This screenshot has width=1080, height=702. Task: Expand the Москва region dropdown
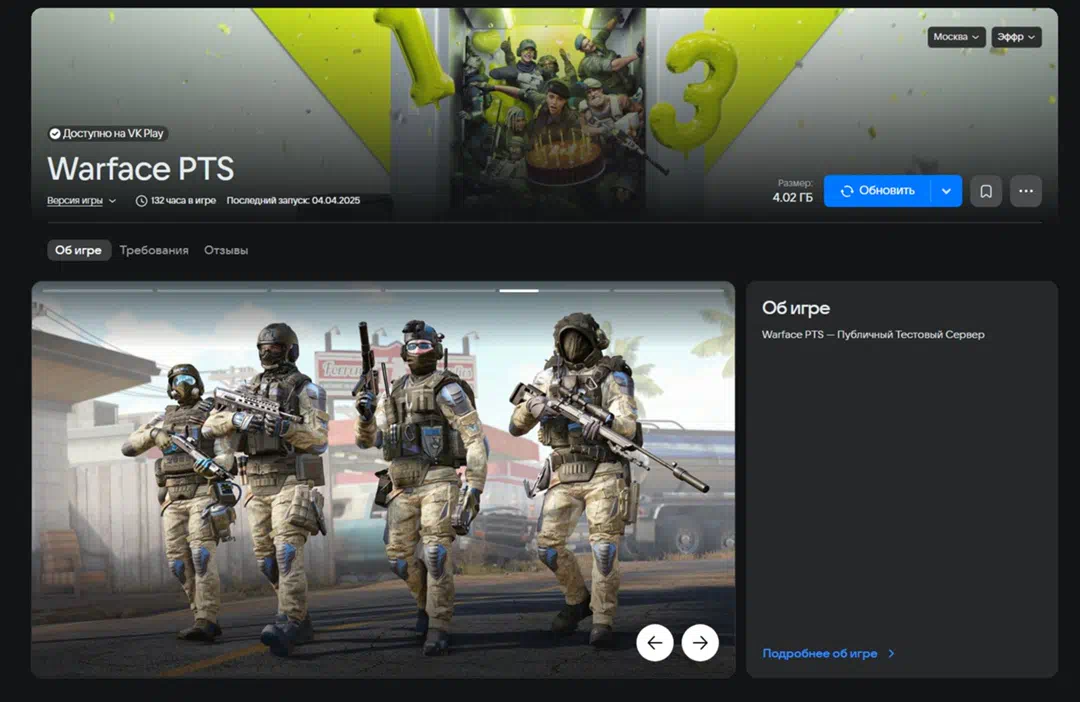click(956, 37)
